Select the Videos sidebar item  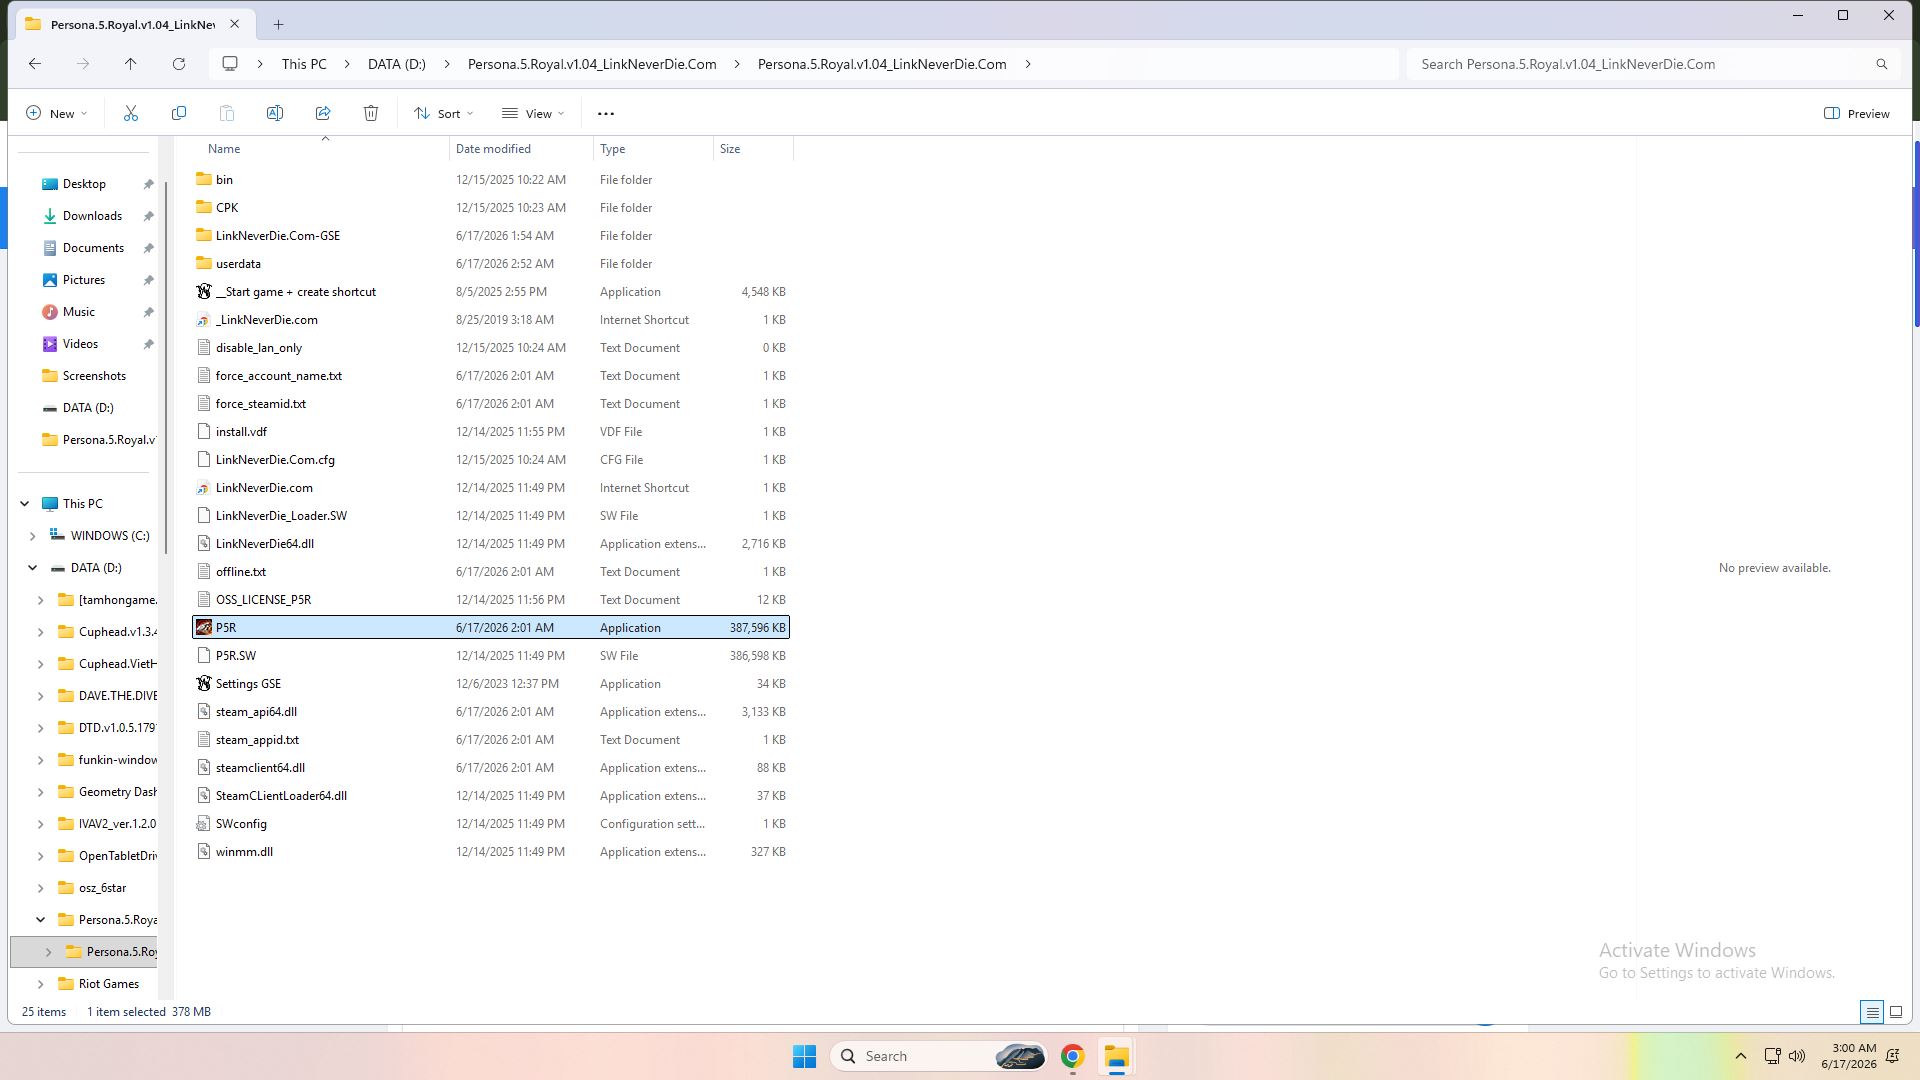click(80, 344)
